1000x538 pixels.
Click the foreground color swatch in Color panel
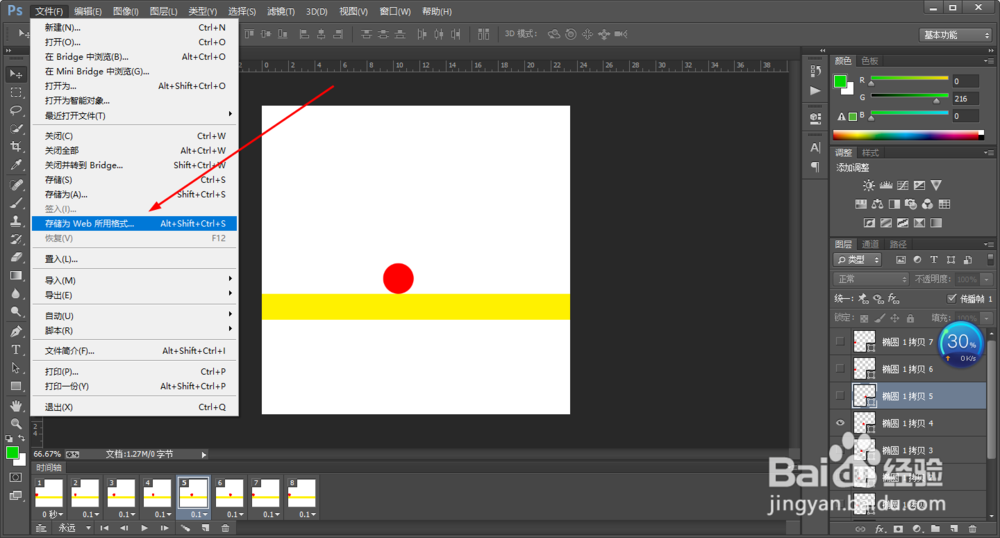(x=840, y=81)
